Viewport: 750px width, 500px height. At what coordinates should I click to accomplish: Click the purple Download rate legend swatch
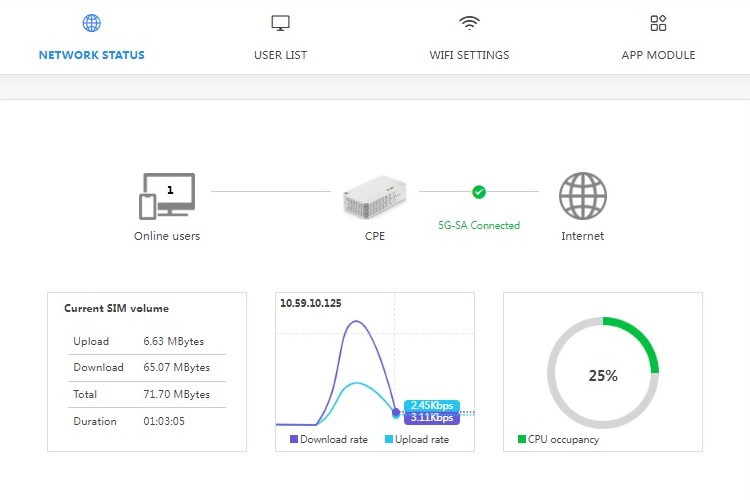(294, 439)
